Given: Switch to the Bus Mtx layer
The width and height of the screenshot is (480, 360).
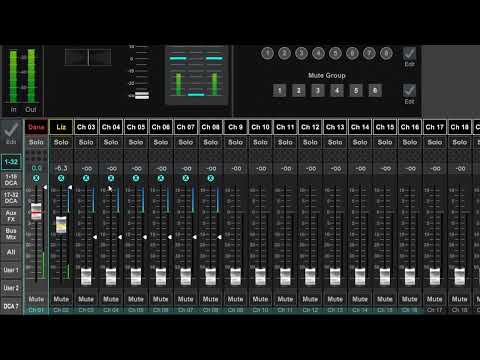Looking at the screenshot, I should click(11, 234).
